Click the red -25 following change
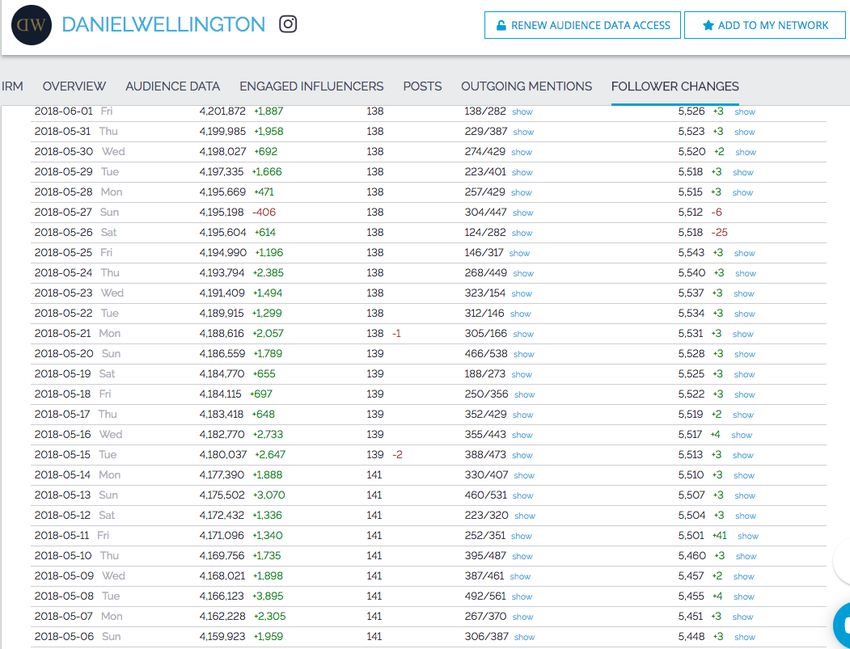 point(719,233)
